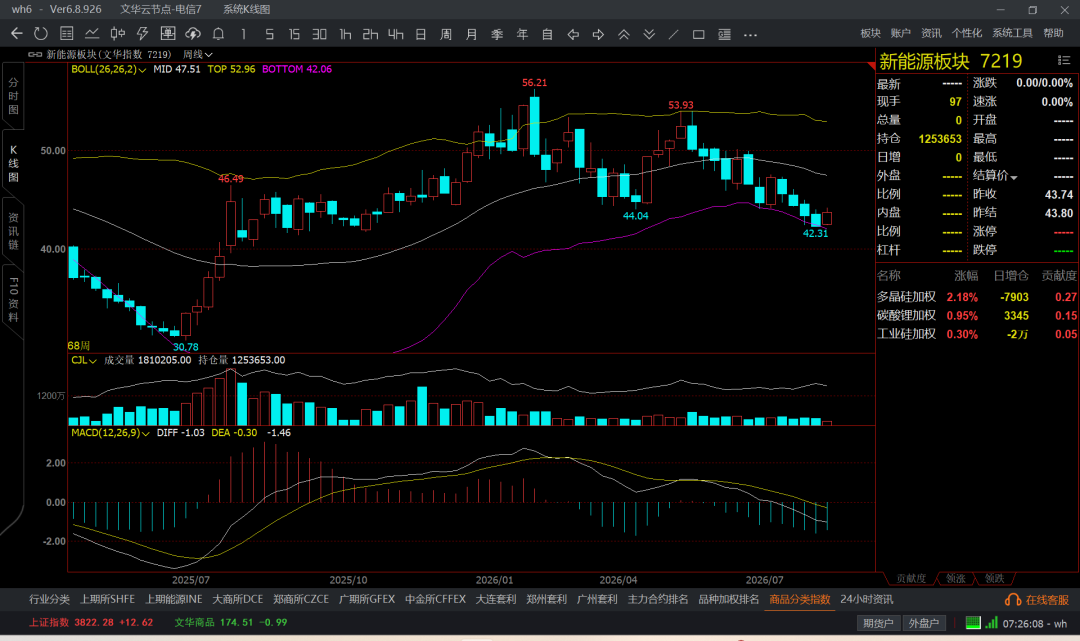Viewport: 1080px width, 641px height.
Task: Open the K线图 side tab
Action: coord(13,163)
